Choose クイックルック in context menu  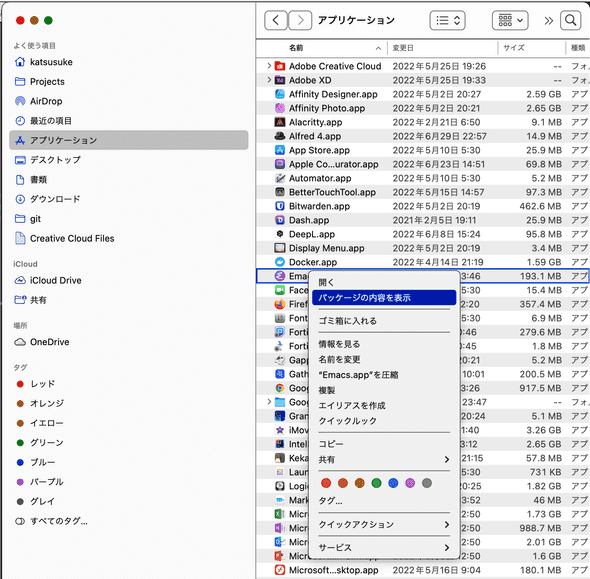tap(384, 421)
